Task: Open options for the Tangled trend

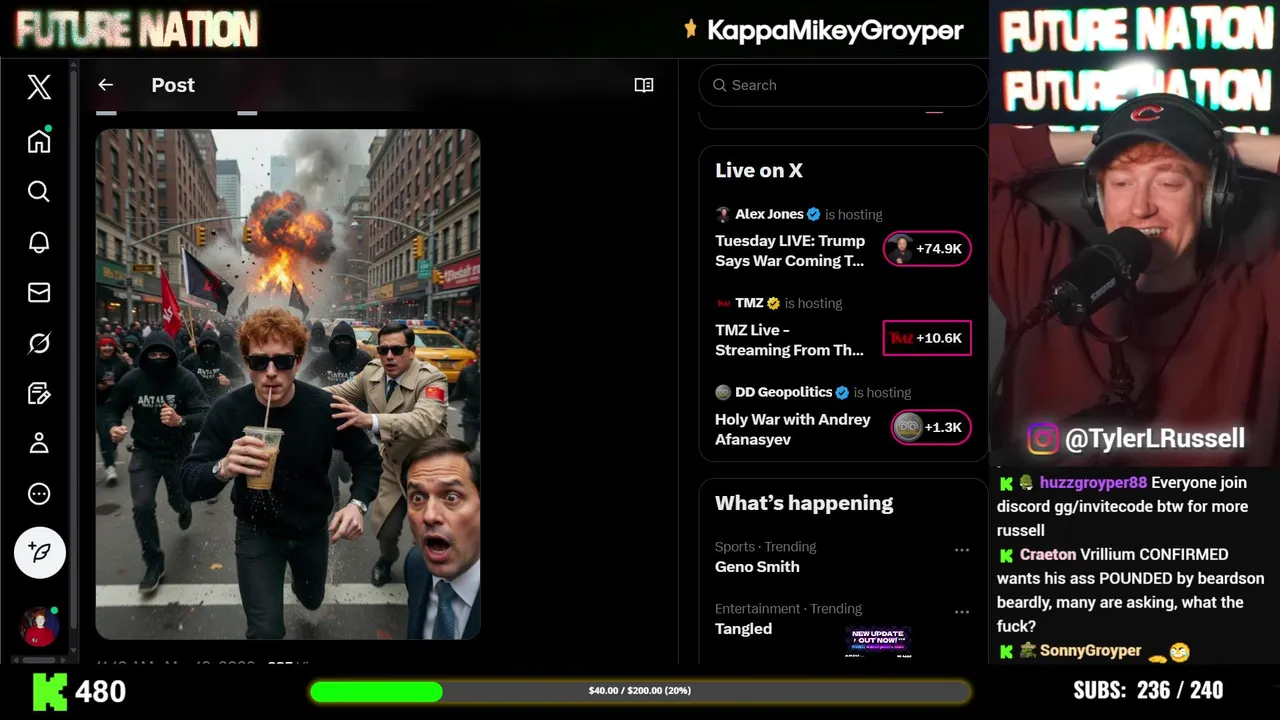Action: point(962,612)
